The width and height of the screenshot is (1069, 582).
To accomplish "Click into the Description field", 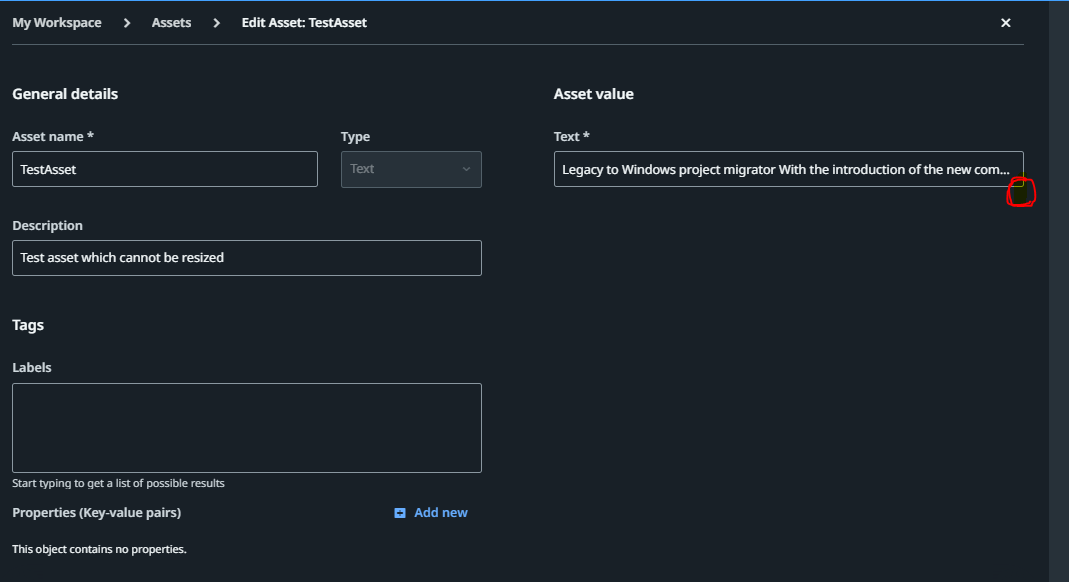I will point(246,258).
